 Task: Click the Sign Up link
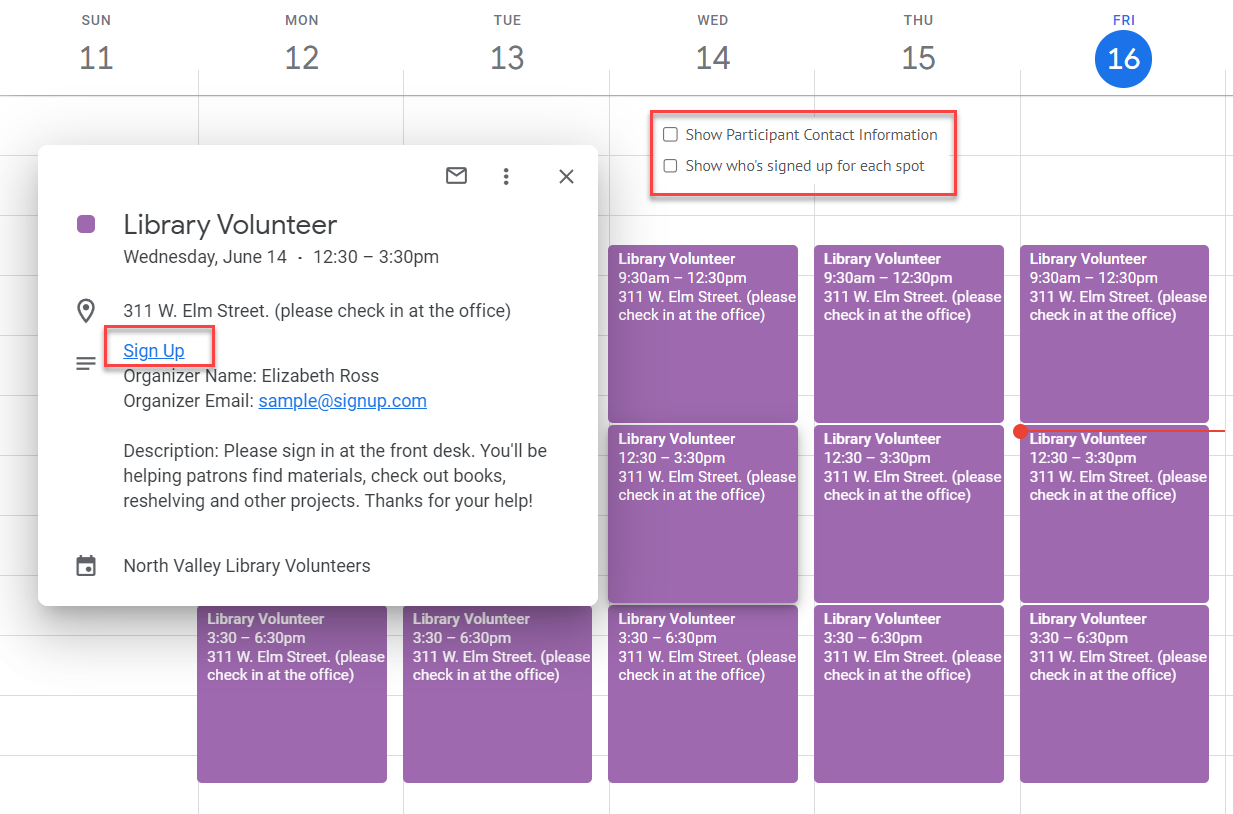154,351
